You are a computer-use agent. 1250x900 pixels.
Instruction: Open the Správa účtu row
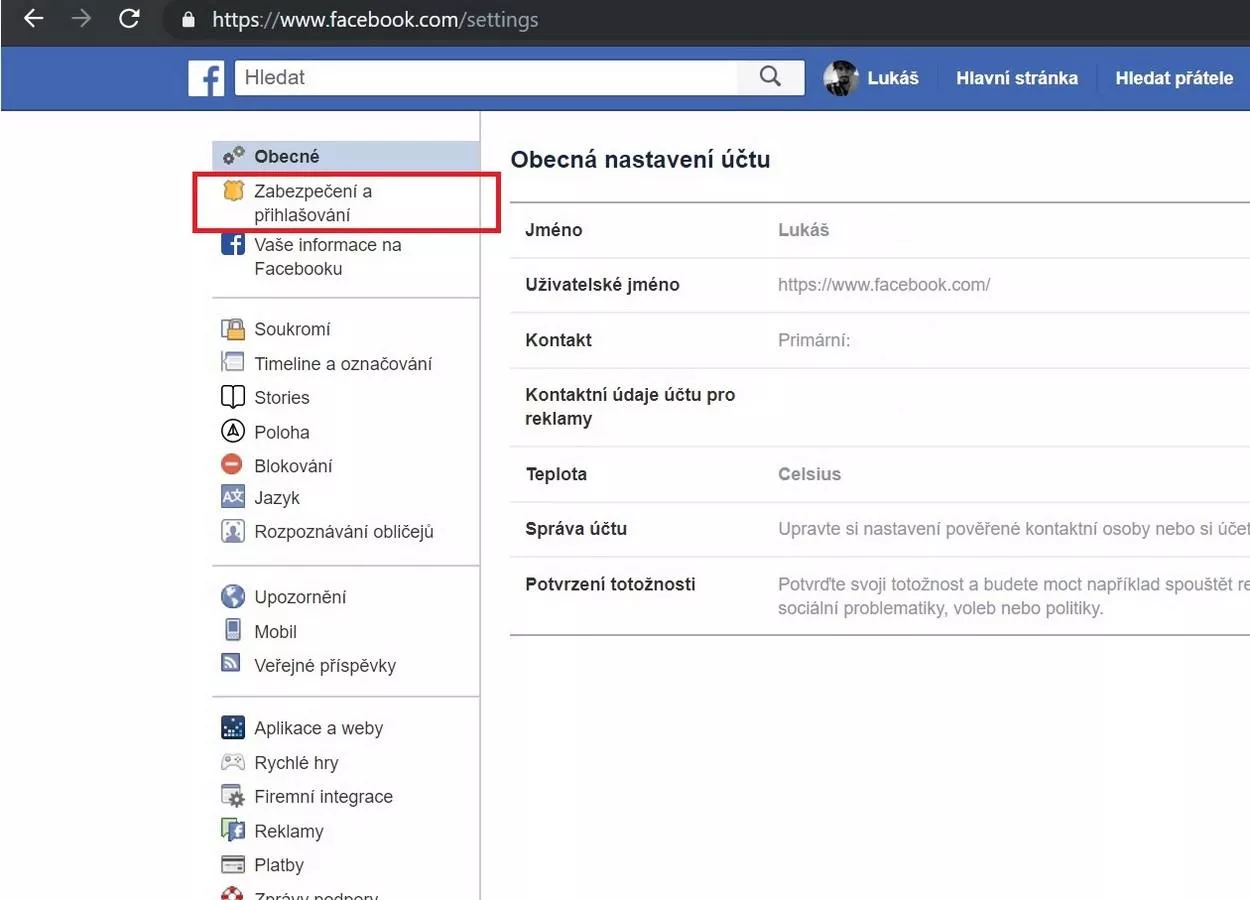(x=880, y=529)
